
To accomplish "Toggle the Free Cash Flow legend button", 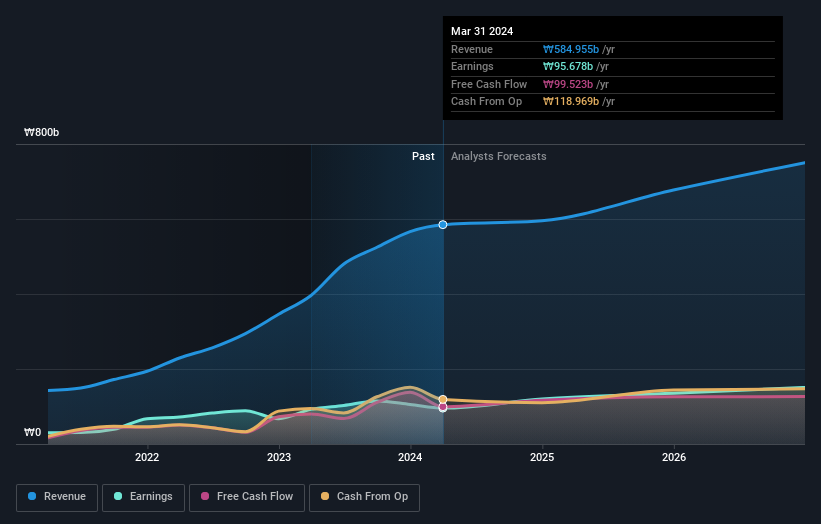I will click(x=247, y=497).
